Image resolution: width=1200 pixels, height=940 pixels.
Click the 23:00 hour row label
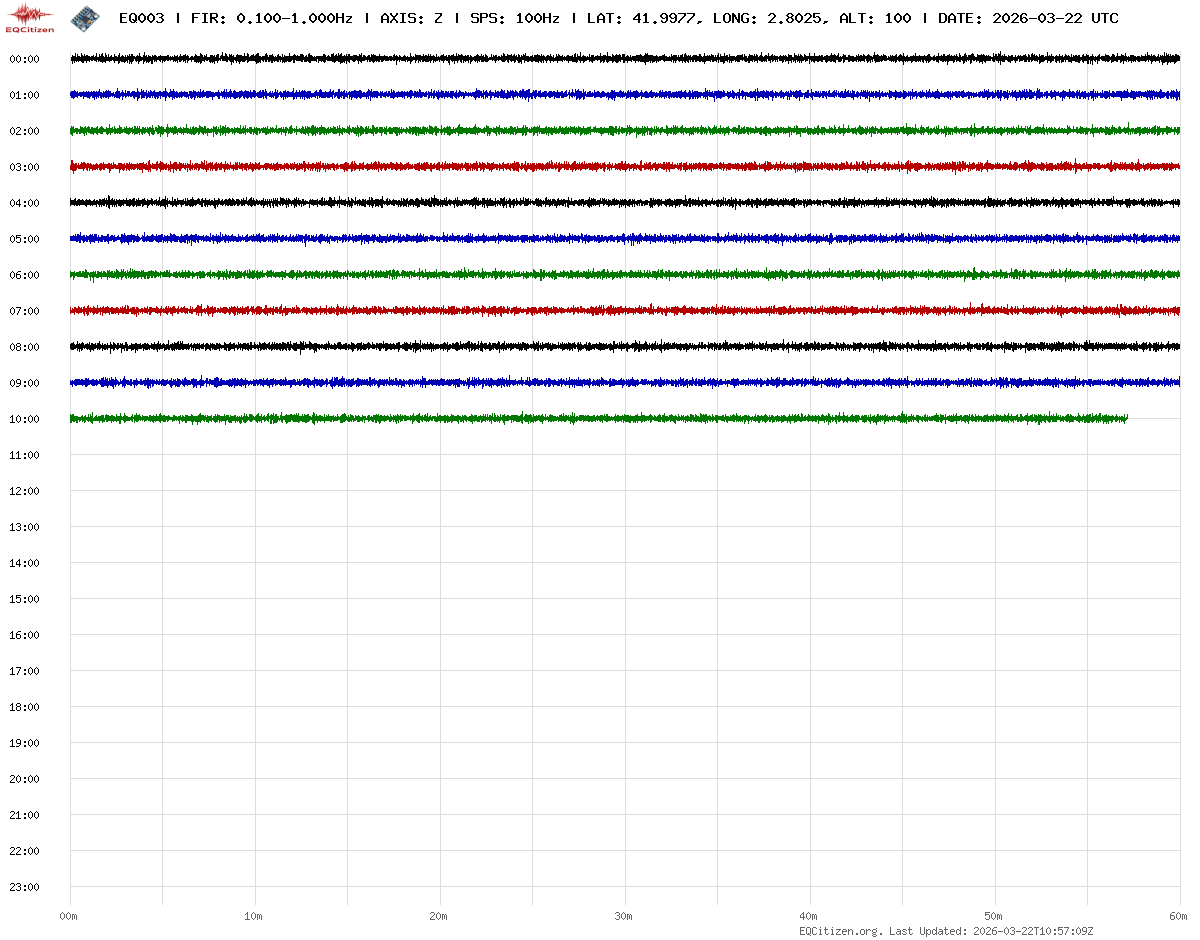(x=24, y=887)
